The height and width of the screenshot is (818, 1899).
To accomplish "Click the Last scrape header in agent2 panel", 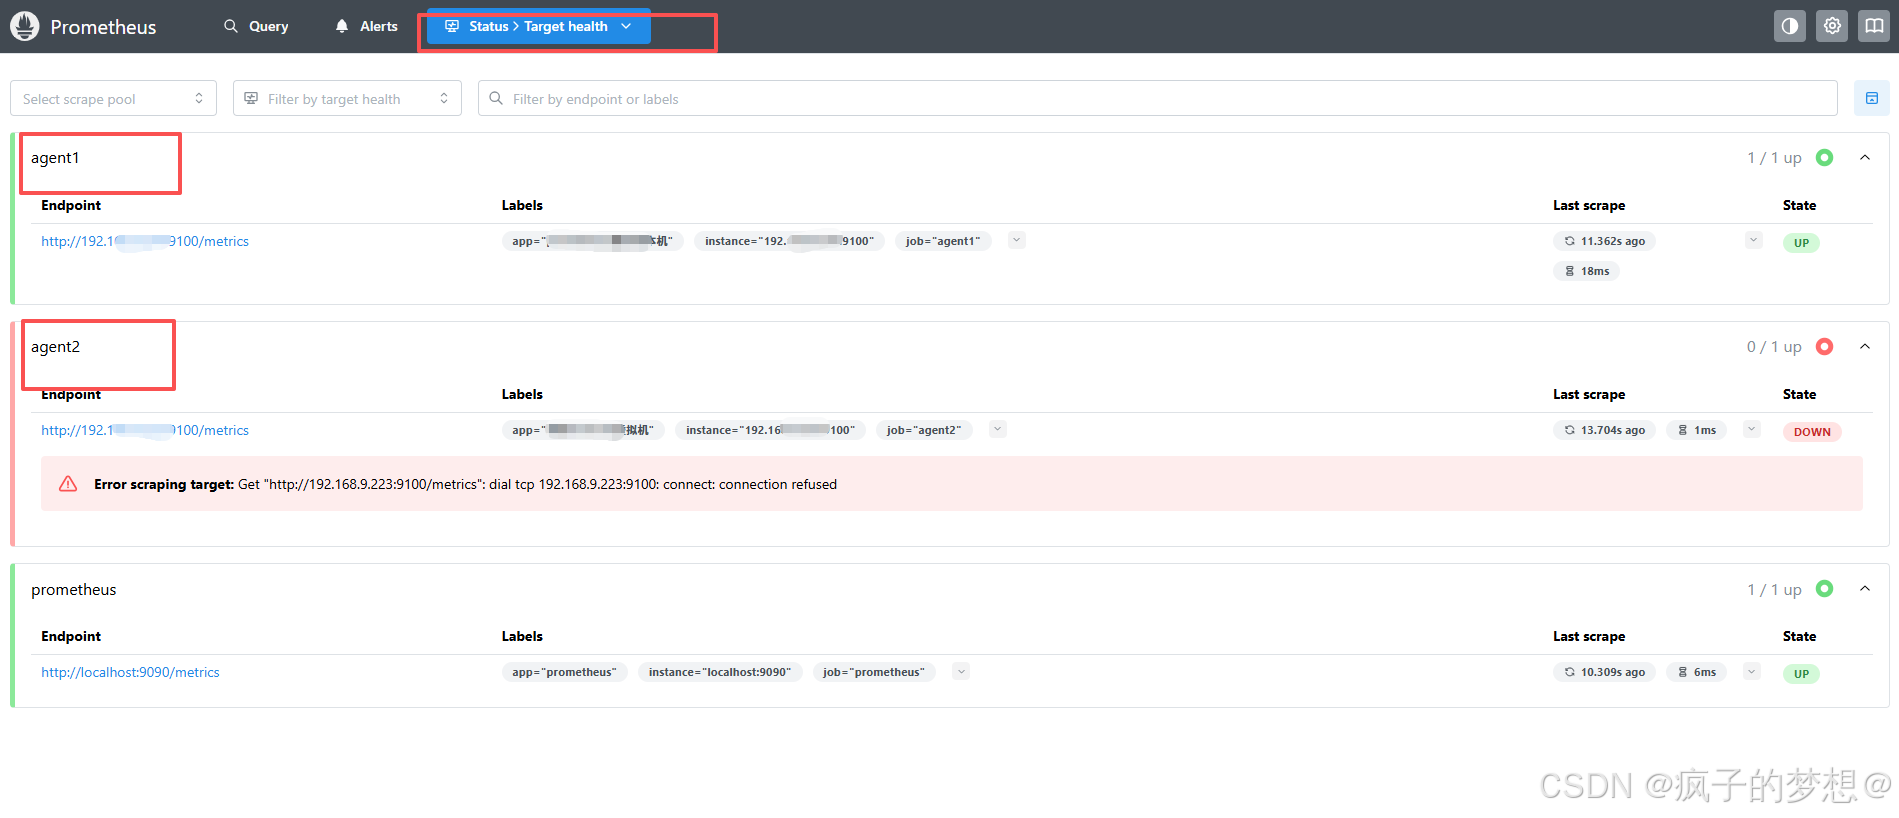I will [x=1589, y=394].
